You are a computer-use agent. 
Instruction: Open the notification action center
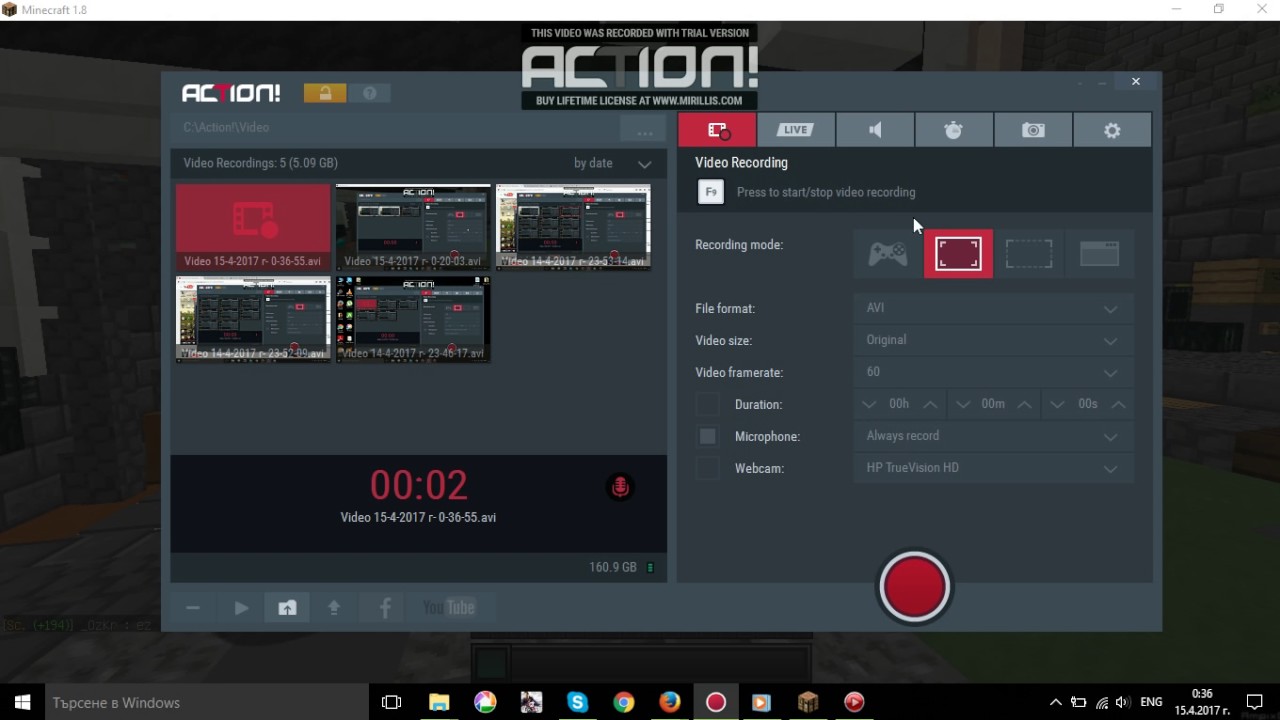[1255, 702]
